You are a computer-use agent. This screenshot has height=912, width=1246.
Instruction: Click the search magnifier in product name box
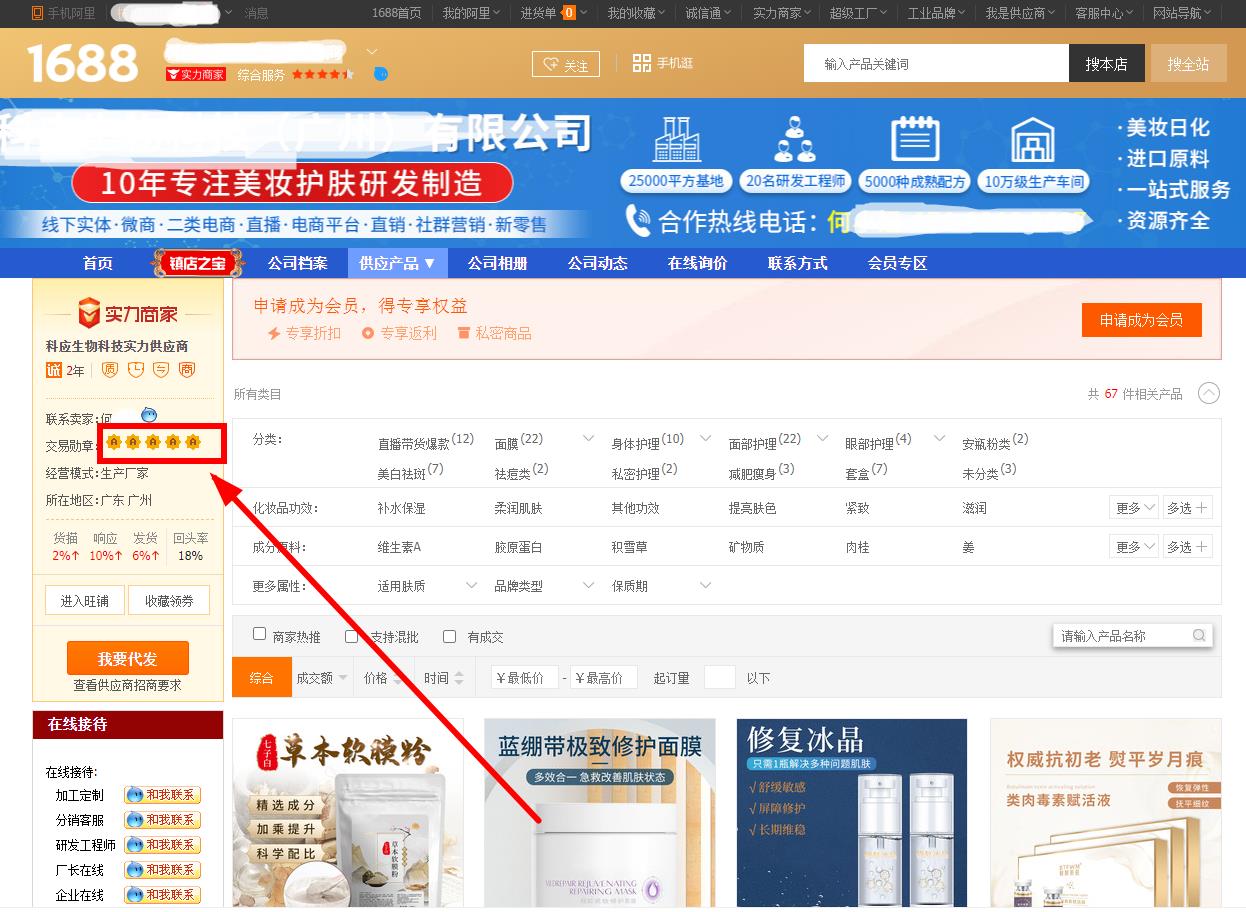1199,636
